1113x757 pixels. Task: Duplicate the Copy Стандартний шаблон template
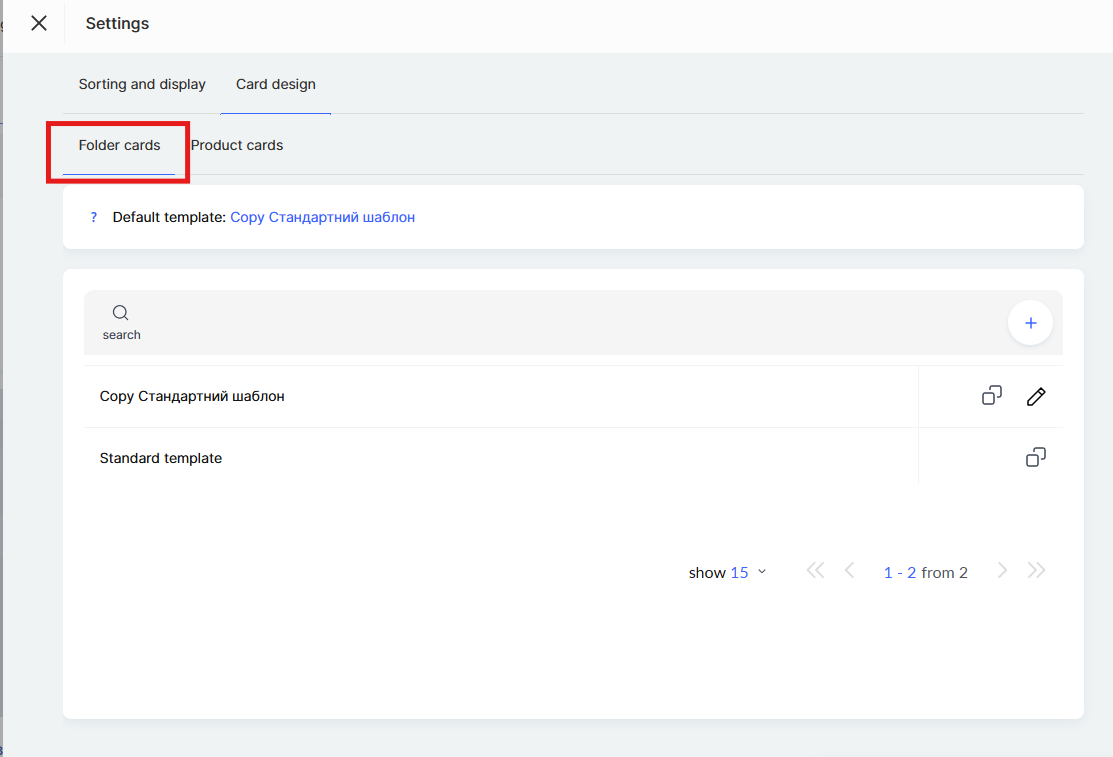991,396
